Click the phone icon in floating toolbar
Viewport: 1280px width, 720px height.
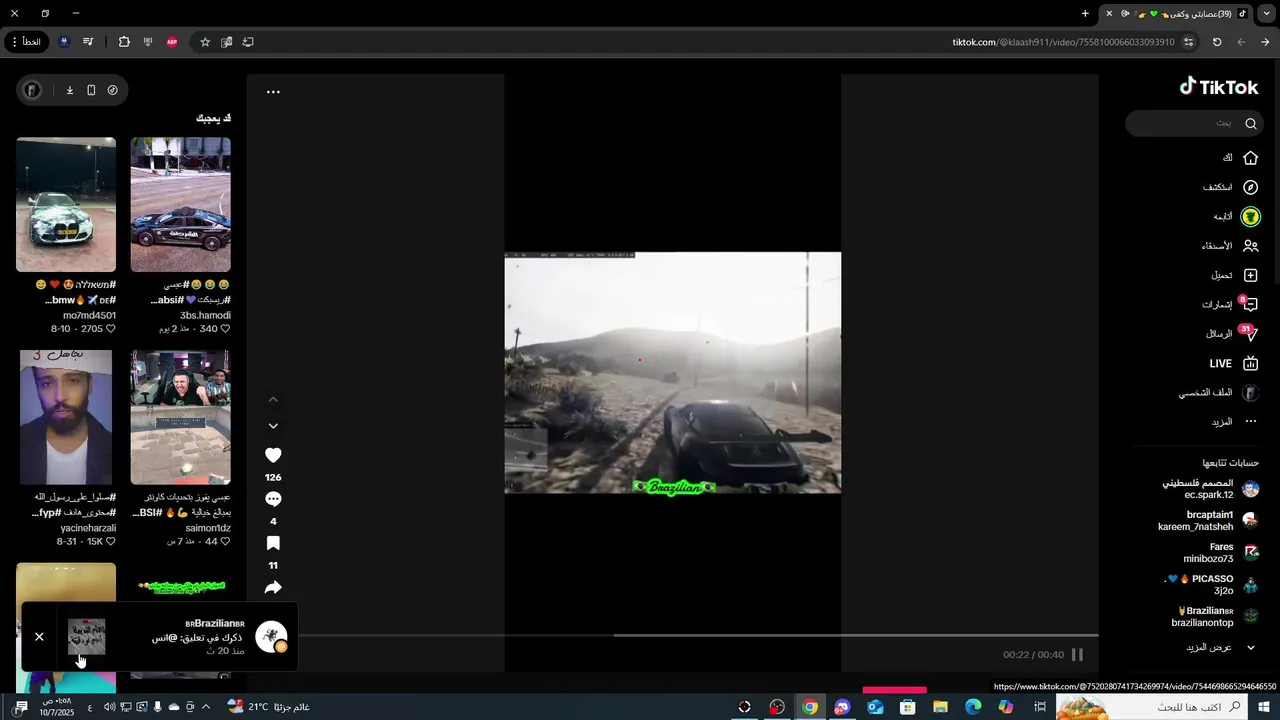point(91,90)
